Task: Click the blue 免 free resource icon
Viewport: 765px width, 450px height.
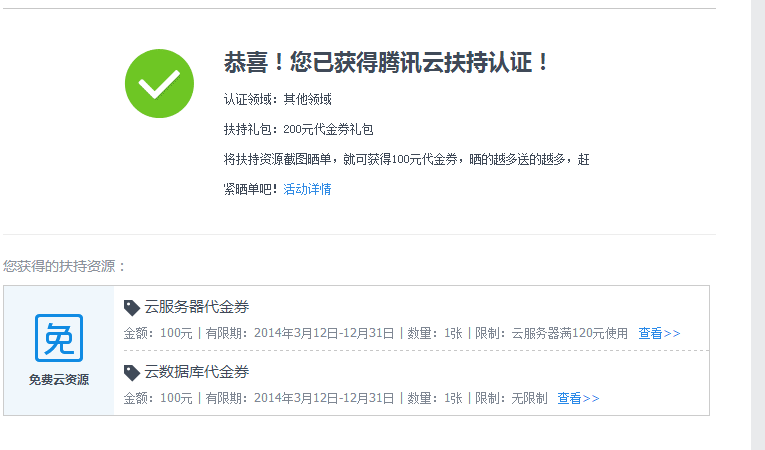Action: 59,338
